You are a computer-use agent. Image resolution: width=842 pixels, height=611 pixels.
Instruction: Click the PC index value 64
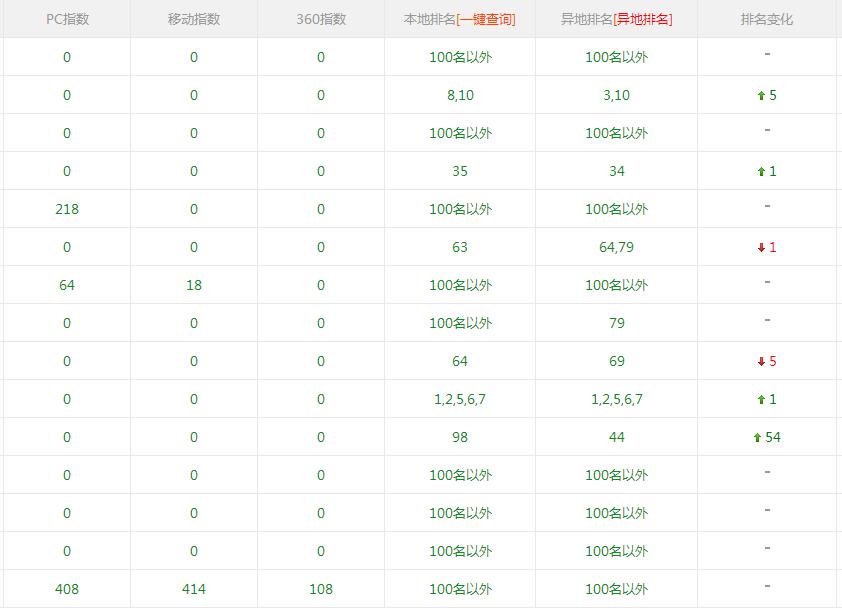(x=67, y=285)
